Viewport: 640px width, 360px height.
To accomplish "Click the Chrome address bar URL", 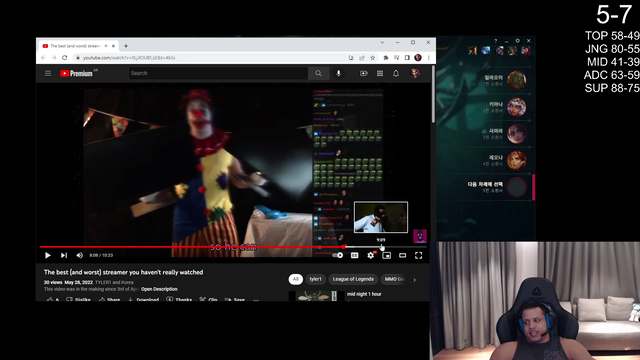I will coord(129,58).
